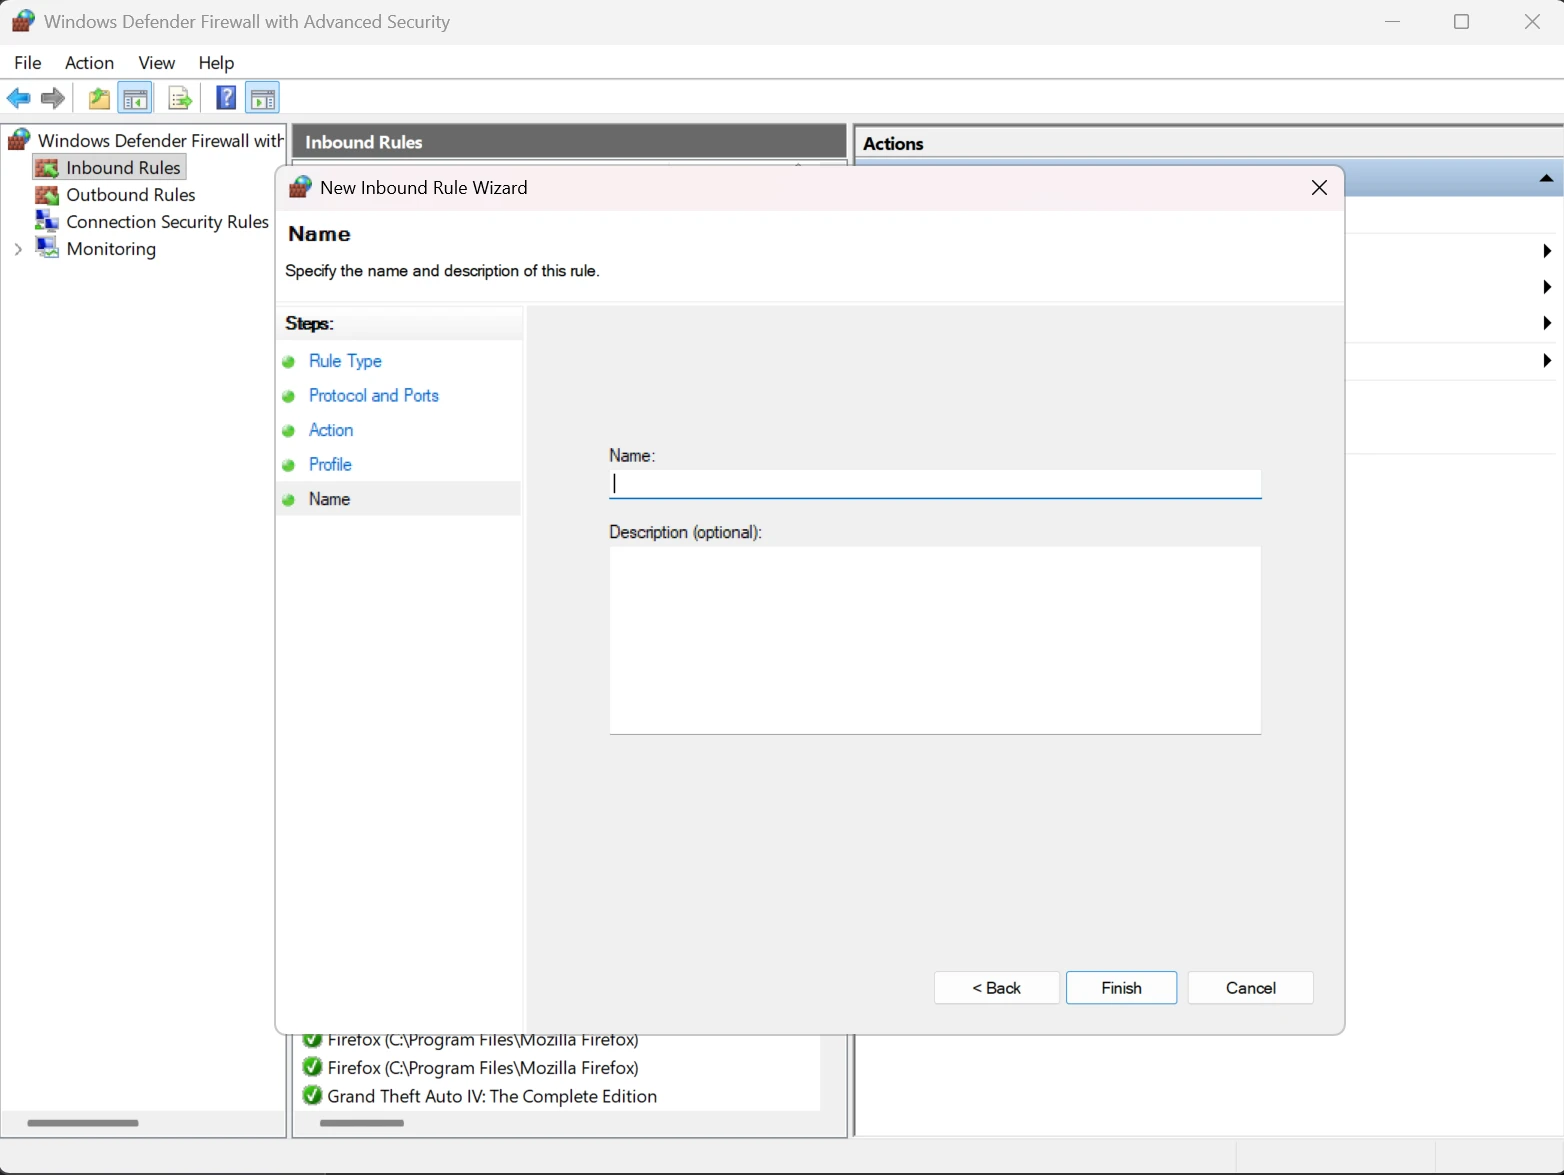Jump to the Protocol and Ports step
Viewport: 1564px width, 1175px height.
click(x=373, y=396)
